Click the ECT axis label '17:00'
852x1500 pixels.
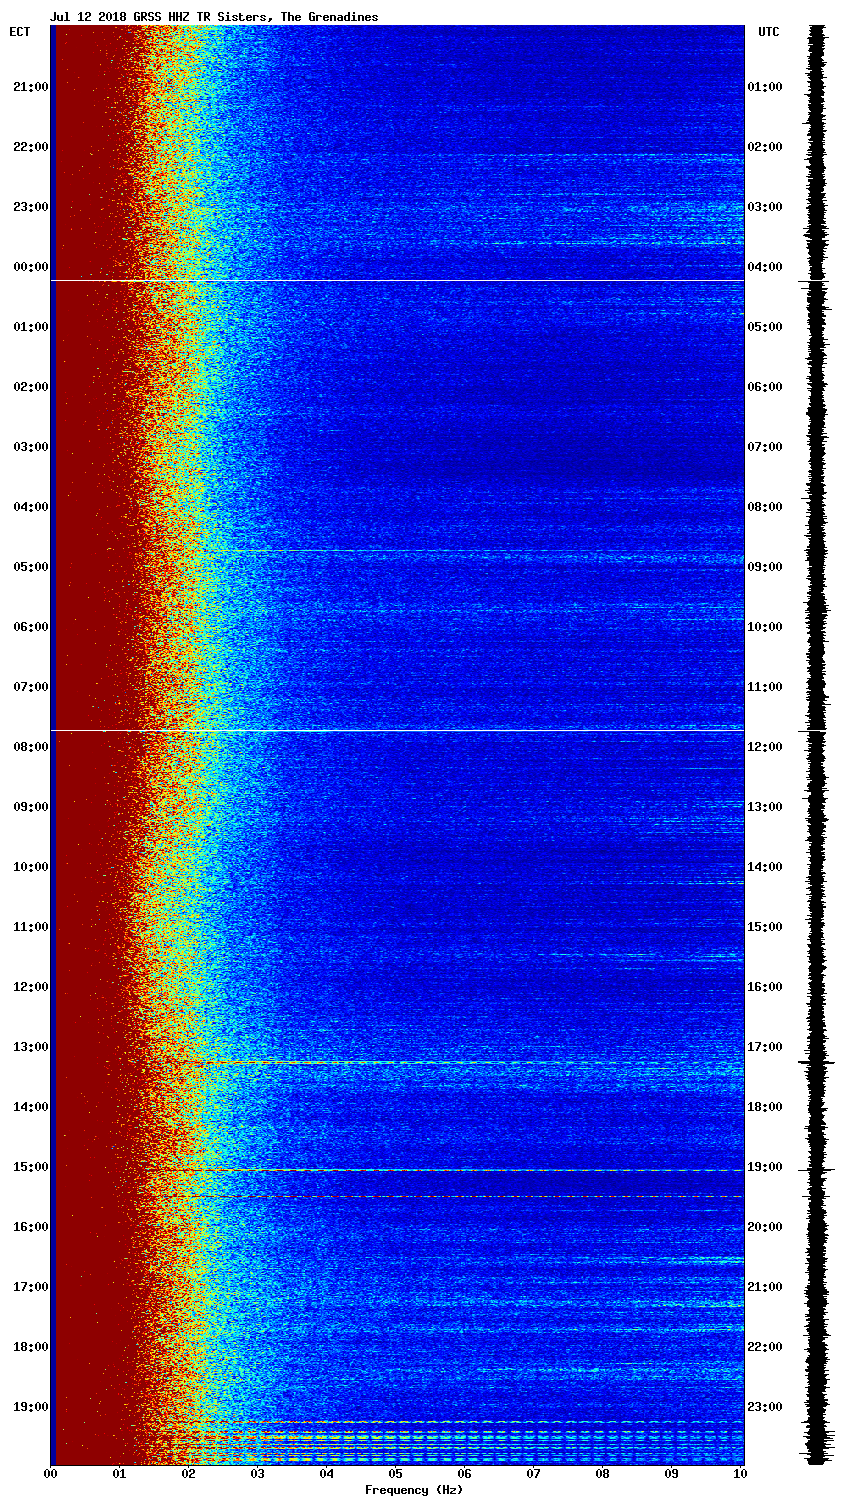31,1287
